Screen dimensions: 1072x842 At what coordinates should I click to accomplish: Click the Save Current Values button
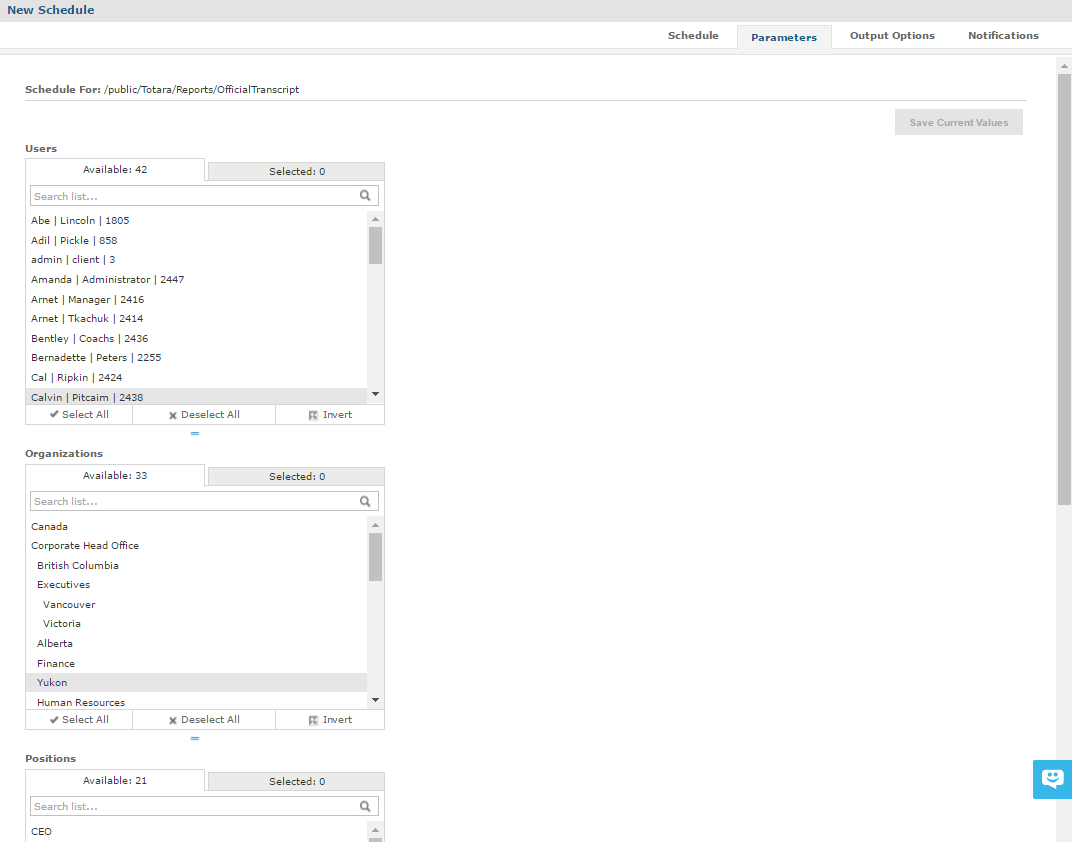(958, 123)
